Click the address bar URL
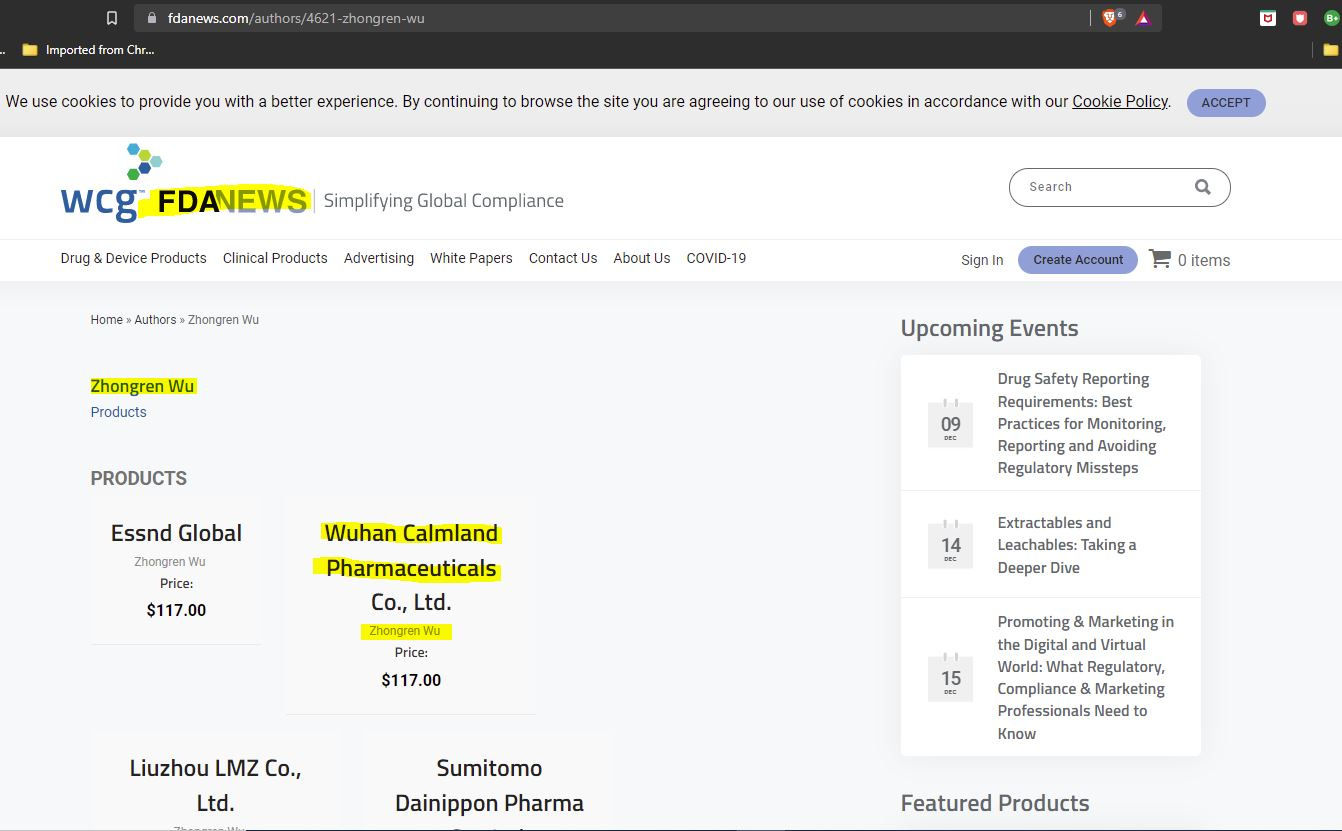Screen dimensions: 1342x831 point(296,18)
